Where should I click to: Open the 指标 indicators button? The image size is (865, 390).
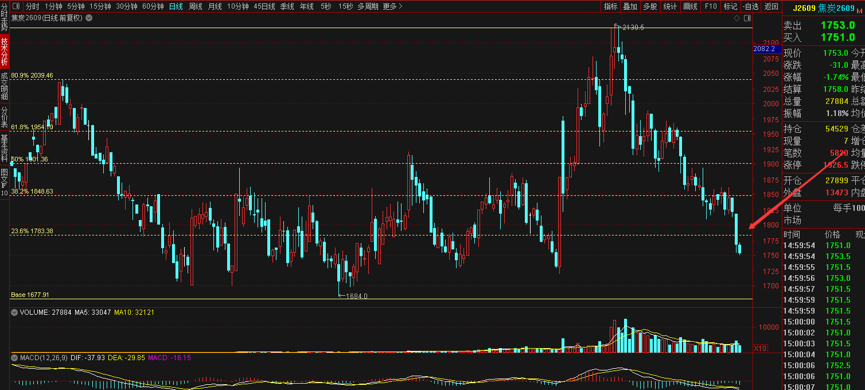click(610, 7)
